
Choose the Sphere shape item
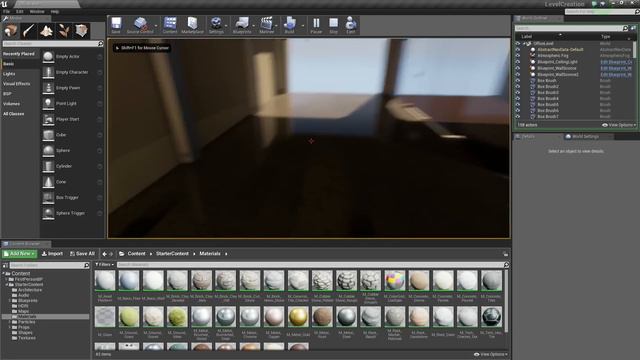click(x=72, y=151)
